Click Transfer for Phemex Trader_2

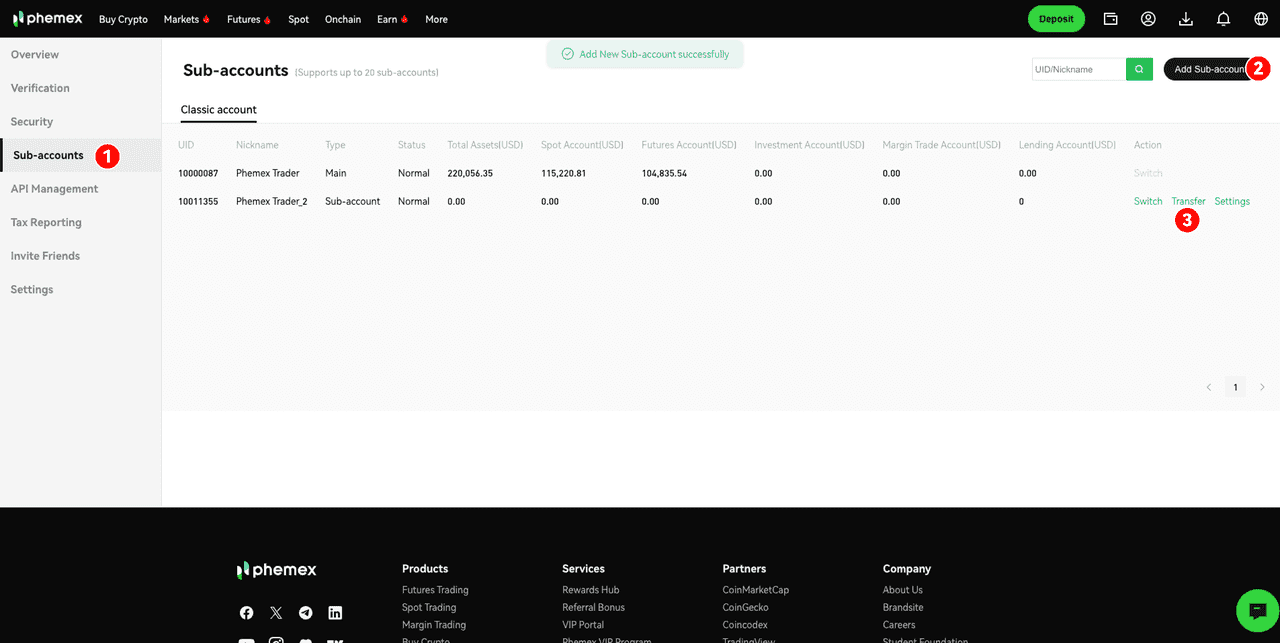coord(1188,201)
